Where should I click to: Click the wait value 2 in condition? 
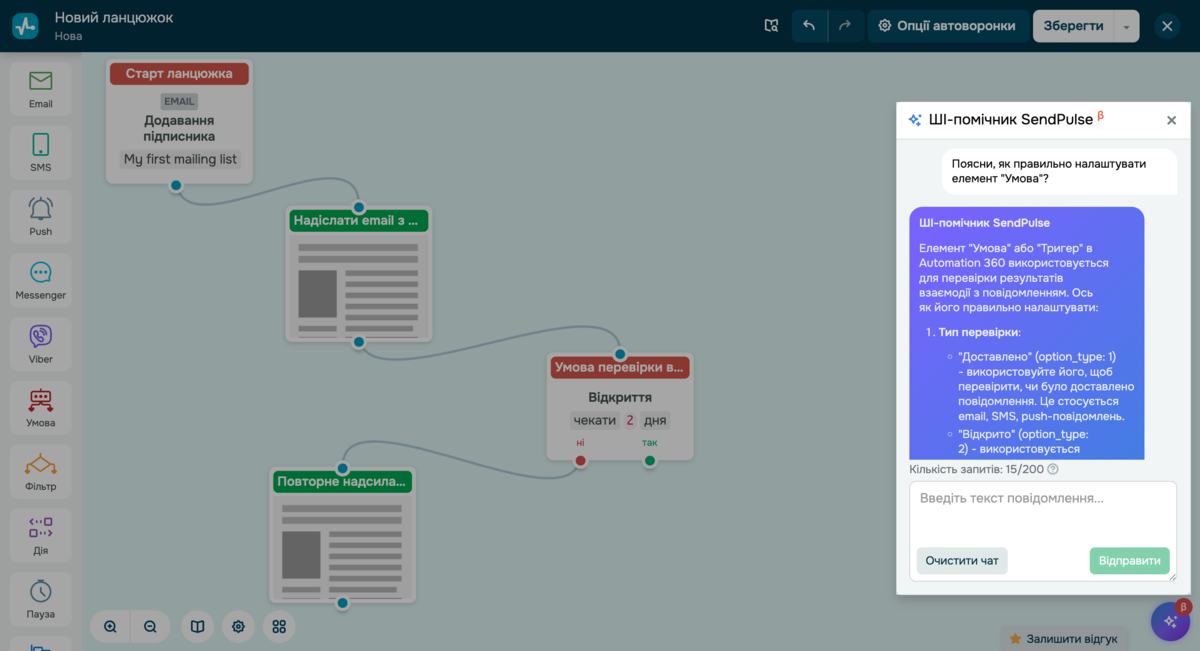pos(630,420)
